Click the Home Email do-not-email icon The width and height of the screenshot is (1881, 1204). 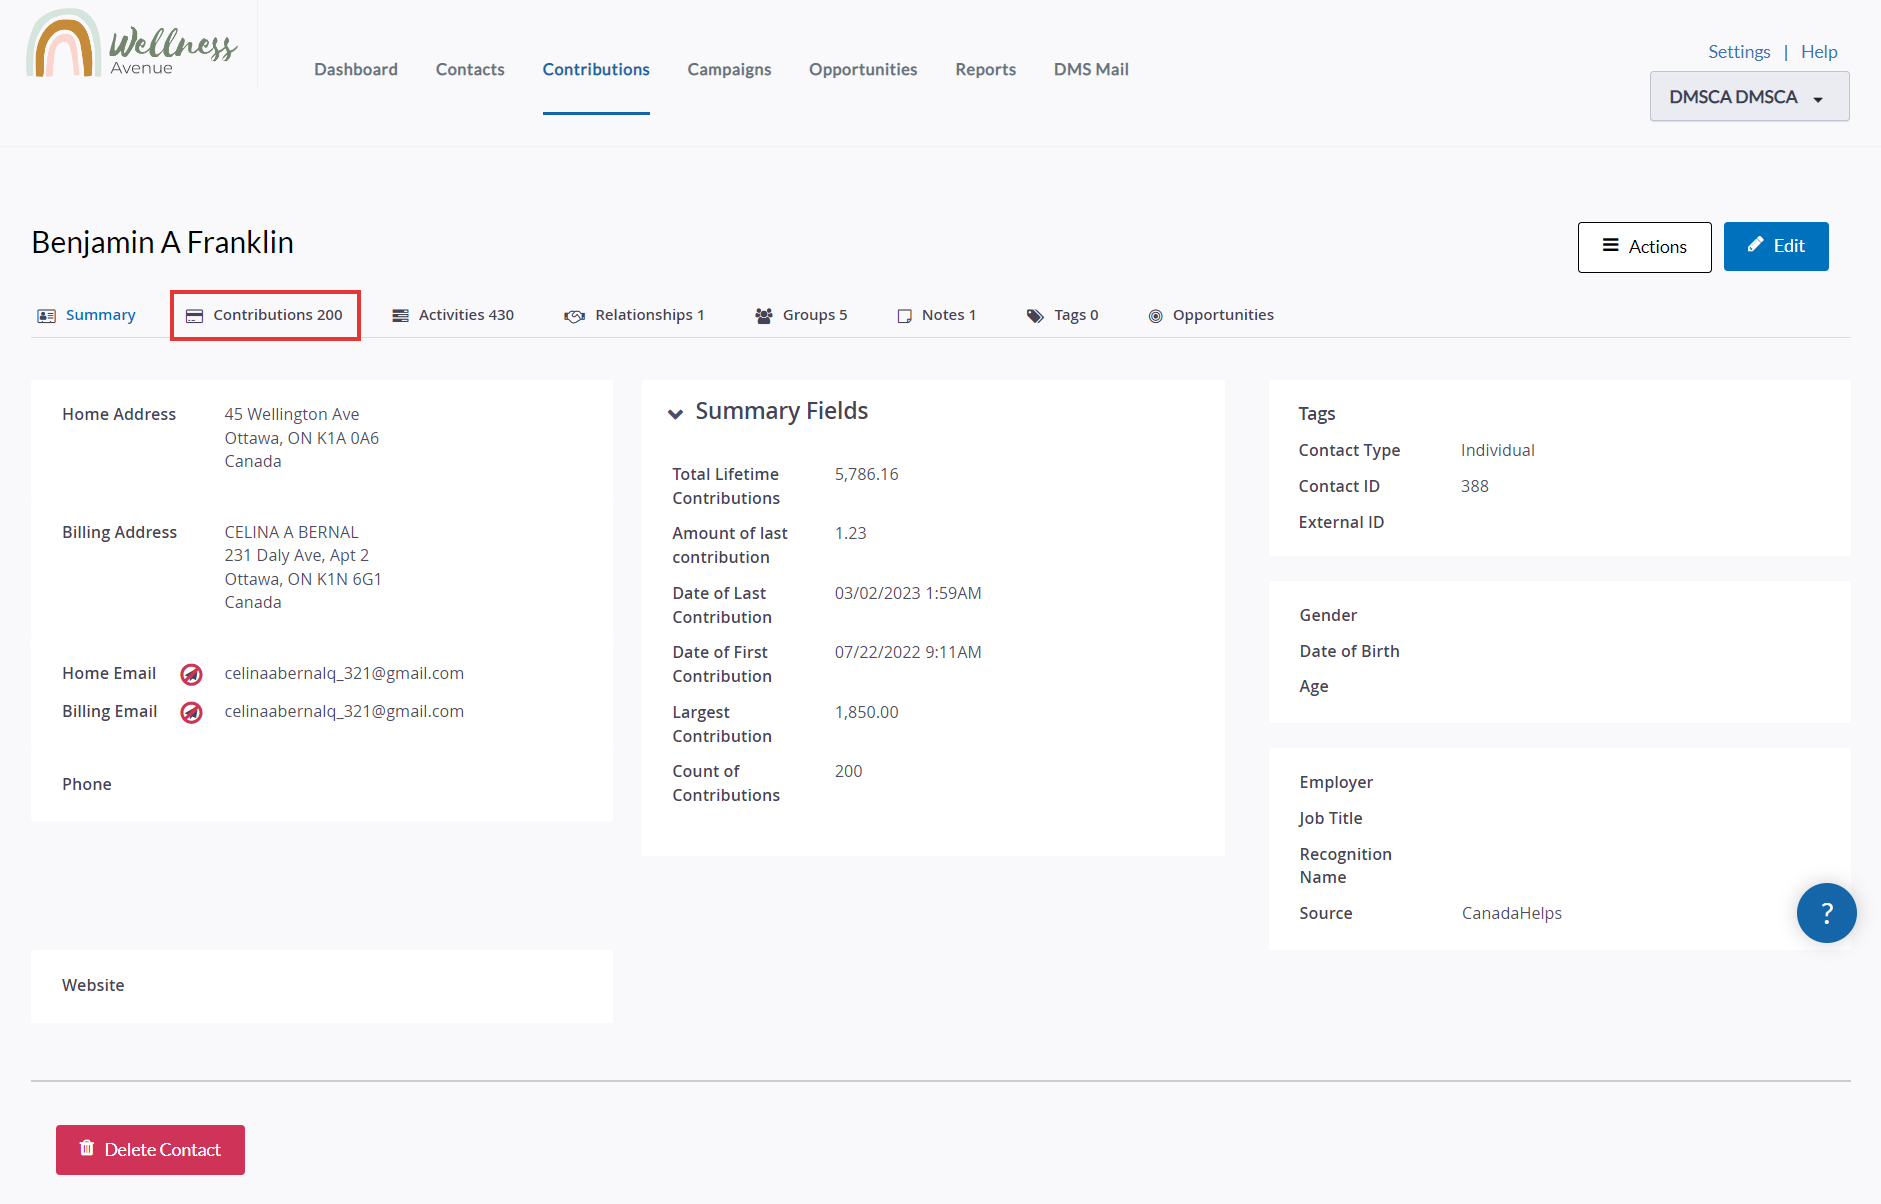(191, 675)
